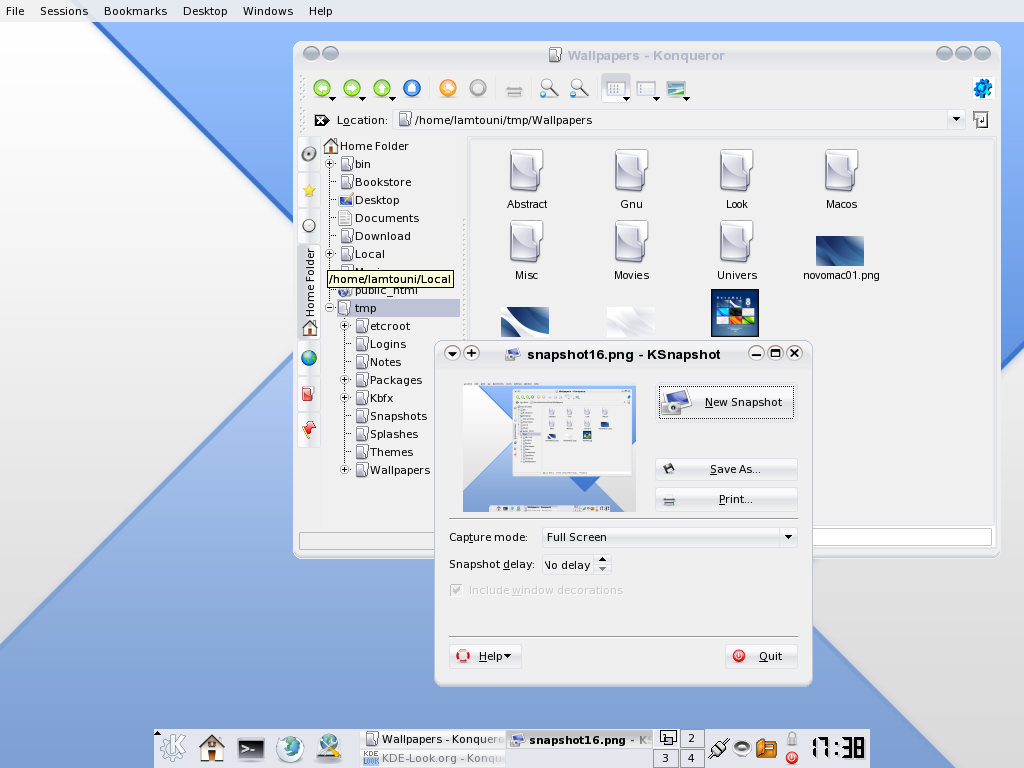Expand the Wallpapers tree node
This screenshot has width=1024, height=768.
(x=345, y=470)
